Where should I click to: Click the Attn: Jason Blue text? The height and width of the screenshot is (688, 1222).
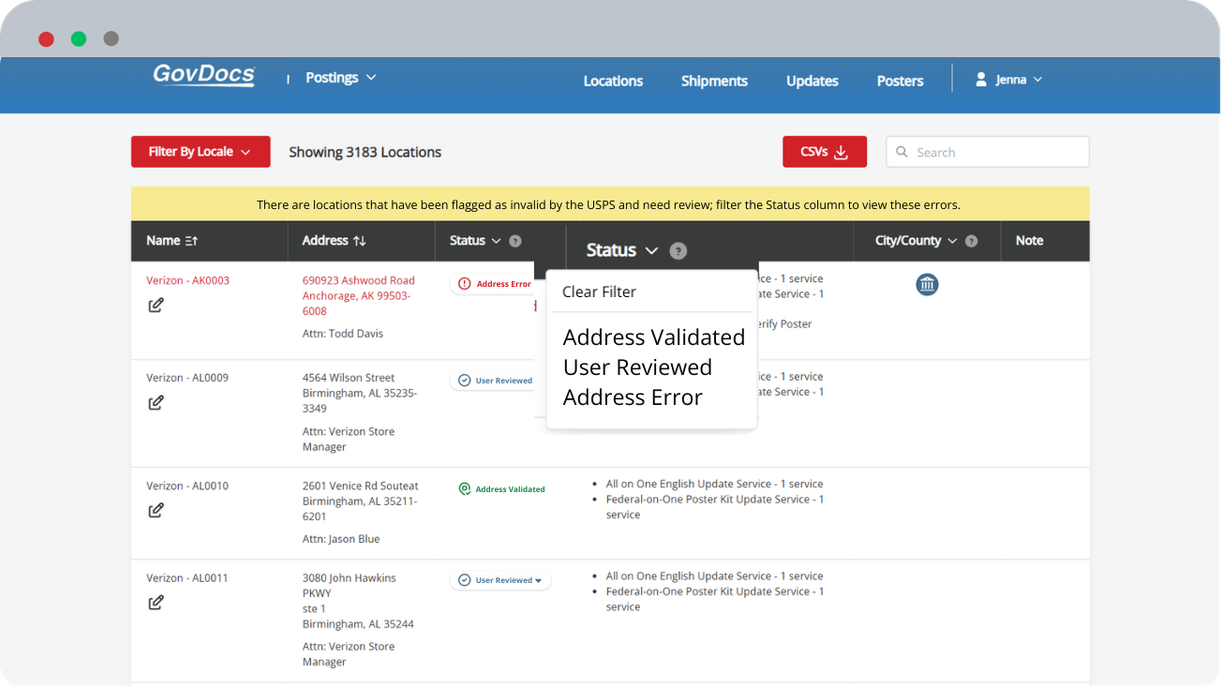coord(341,539)
